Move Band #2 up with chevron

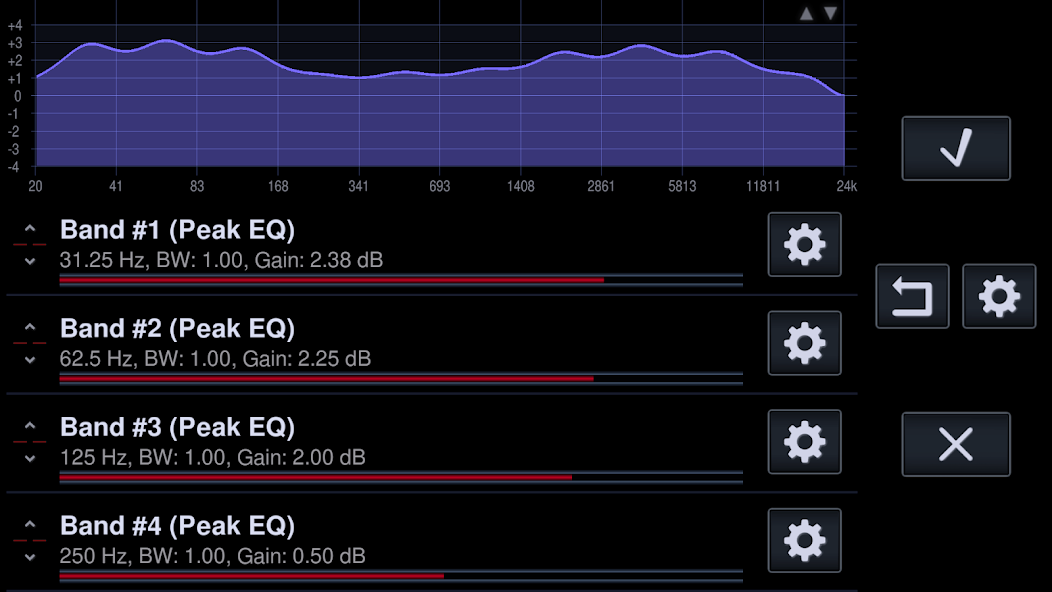point(30,328)
